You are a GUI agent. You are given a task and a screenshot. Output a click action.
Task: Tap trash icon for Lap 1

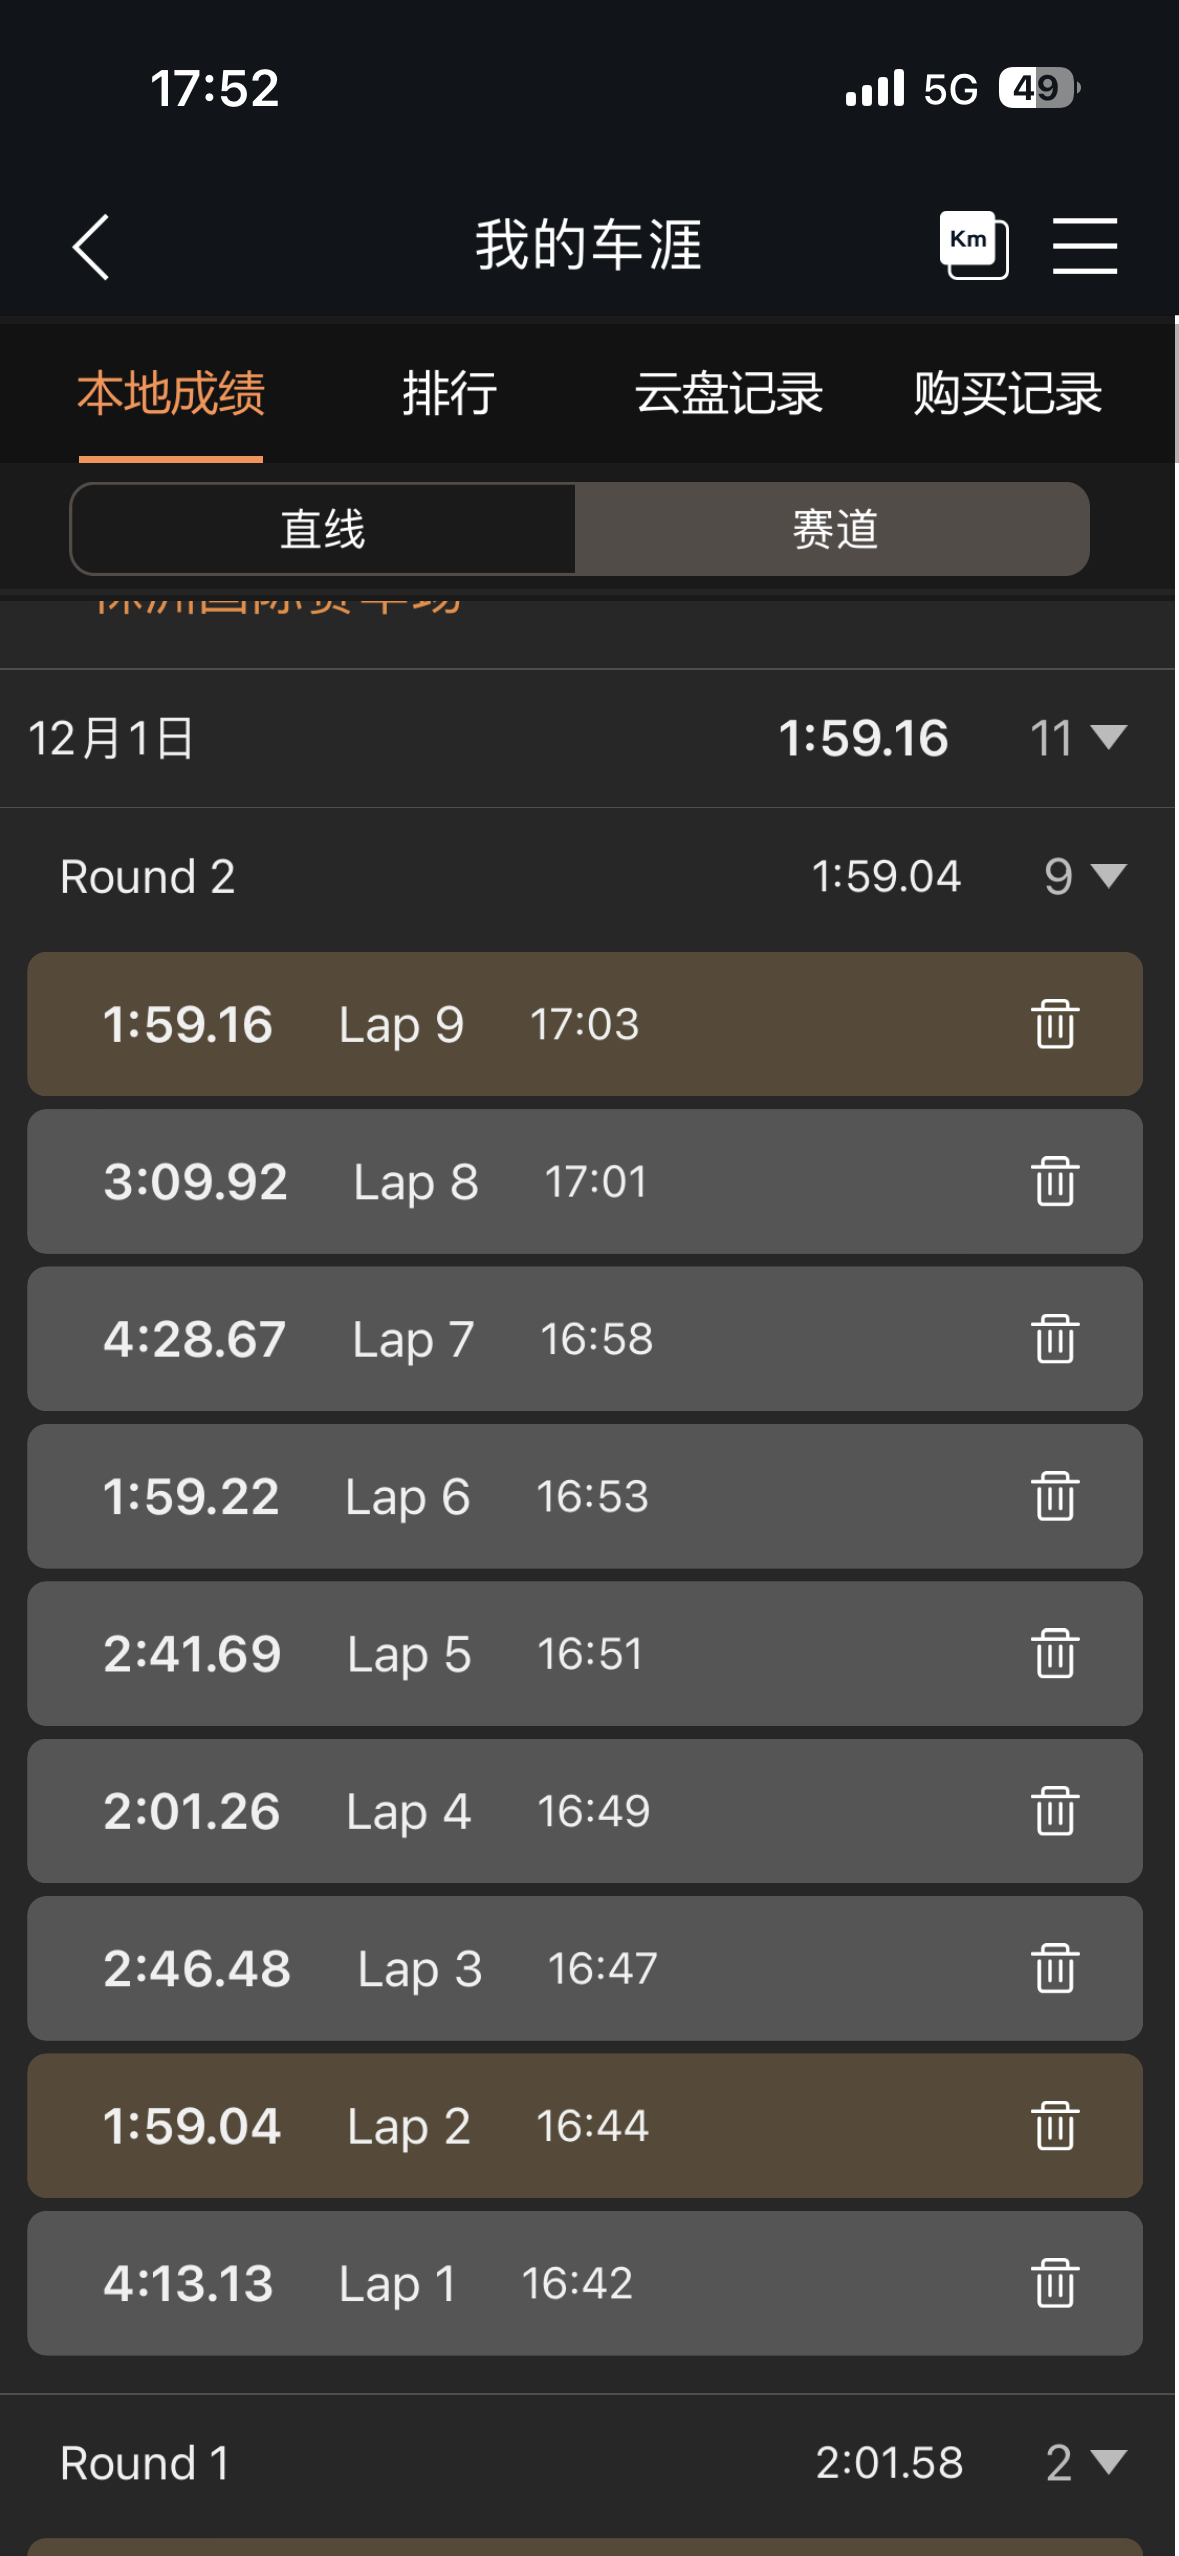click(x=1054, y=2283)
